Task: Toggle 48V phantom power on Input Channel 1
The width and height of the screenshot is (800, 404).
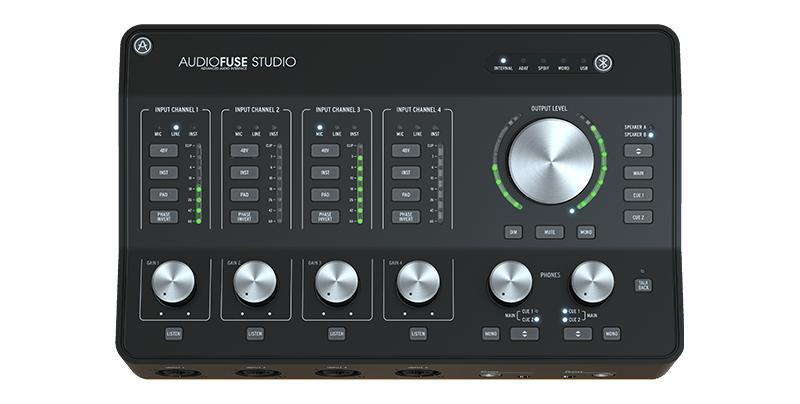Action: [163, 150]
